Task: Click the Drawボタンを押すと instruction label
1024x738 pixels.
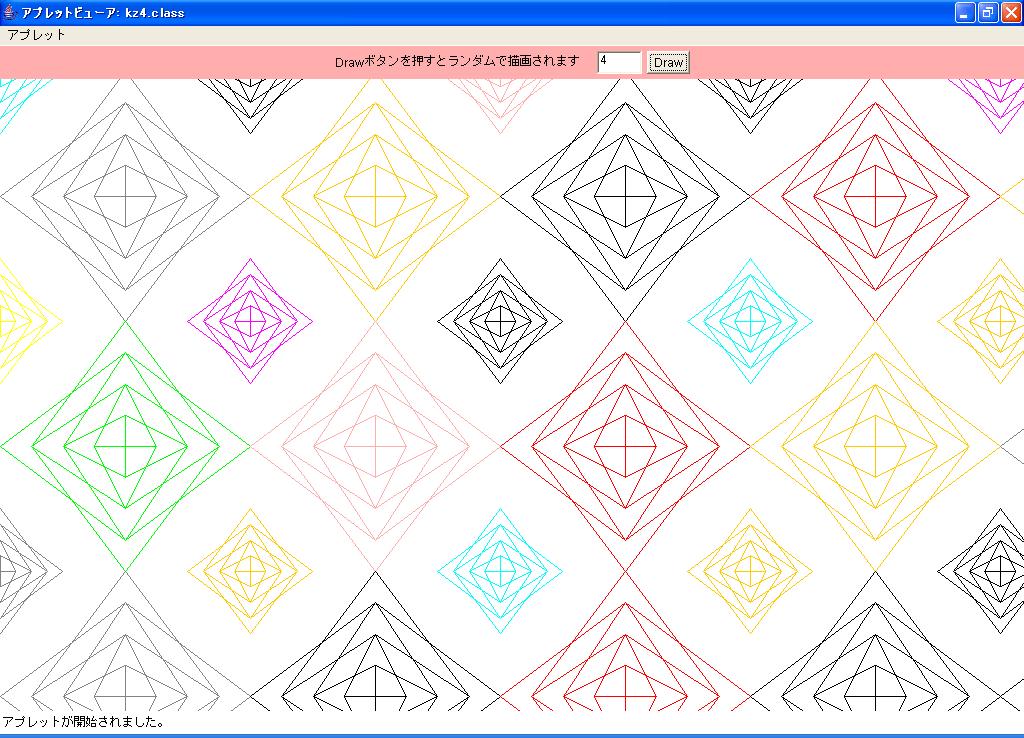Action: (x=457, y=62)
